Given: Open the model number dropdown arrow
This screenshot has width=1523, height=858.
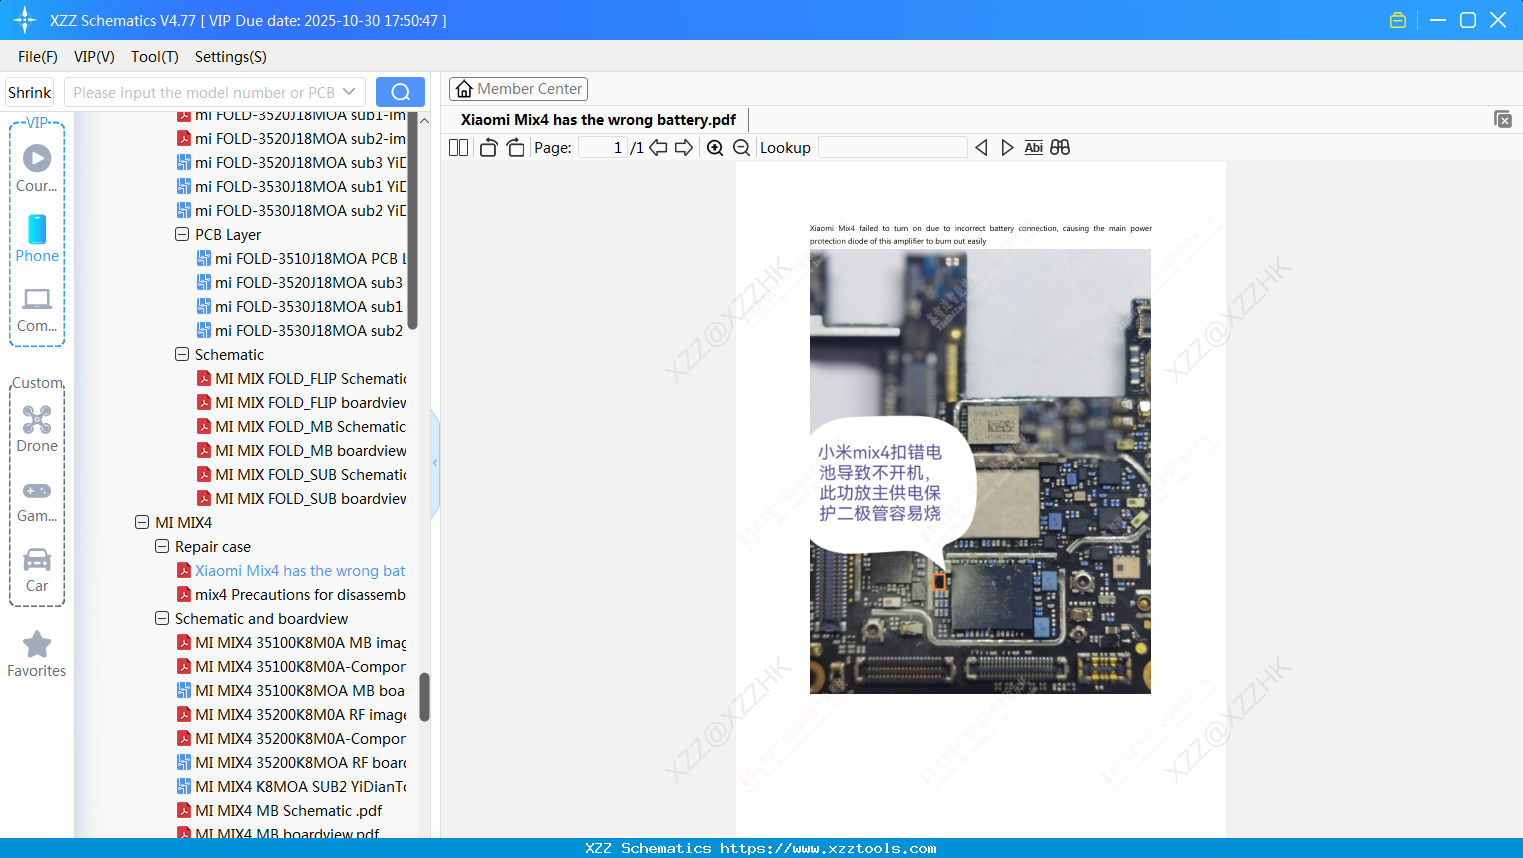Looking at the screenshot, I should [349, 92].
